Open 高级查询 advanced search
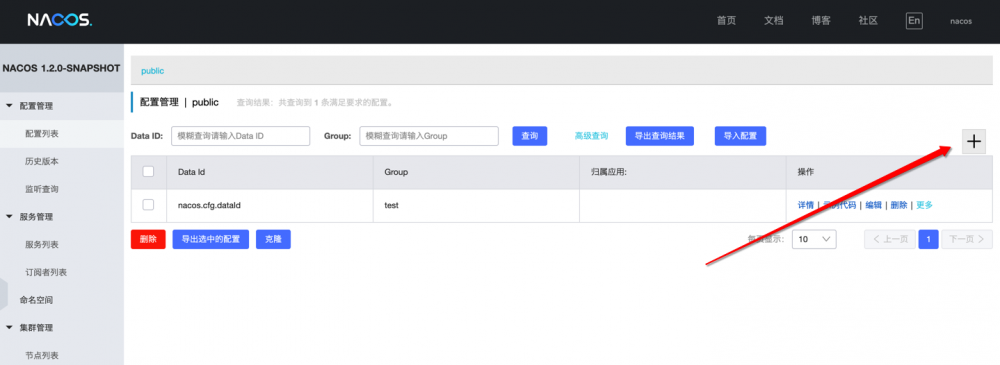Viewport: 1000px width, 365px height. [591, 136]
